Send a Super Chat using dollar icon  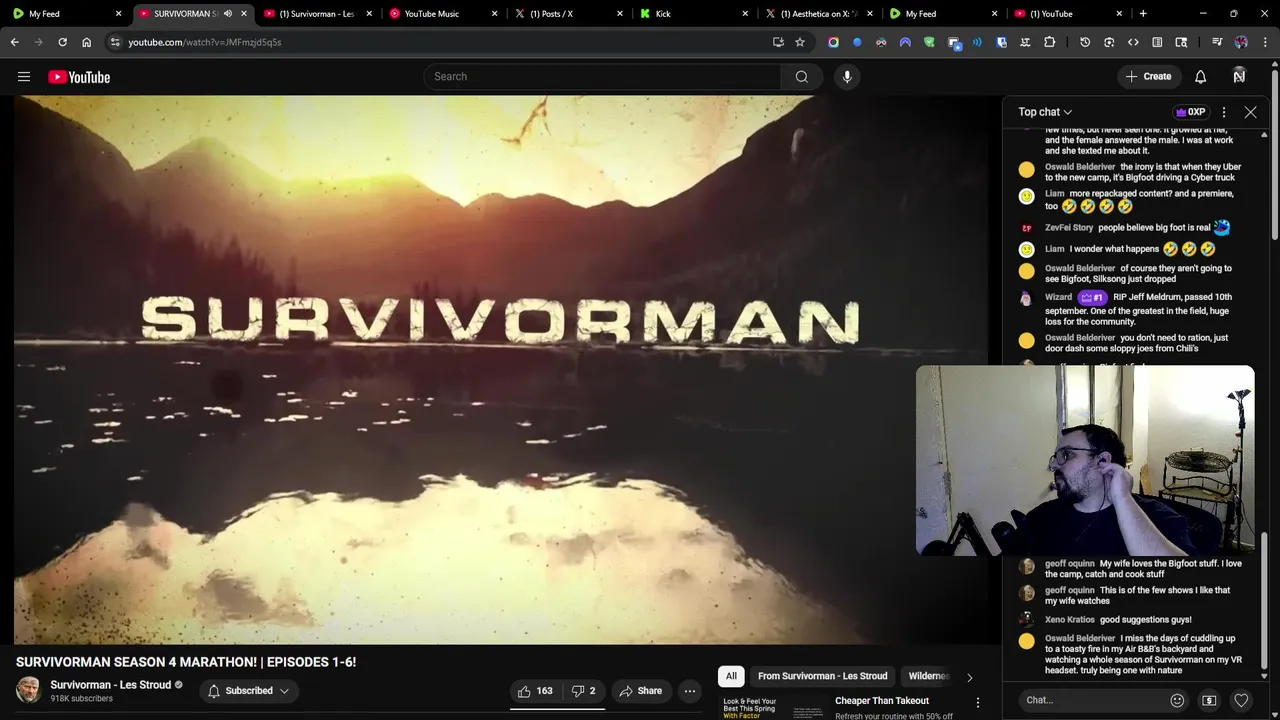[x=1209, y=700]
